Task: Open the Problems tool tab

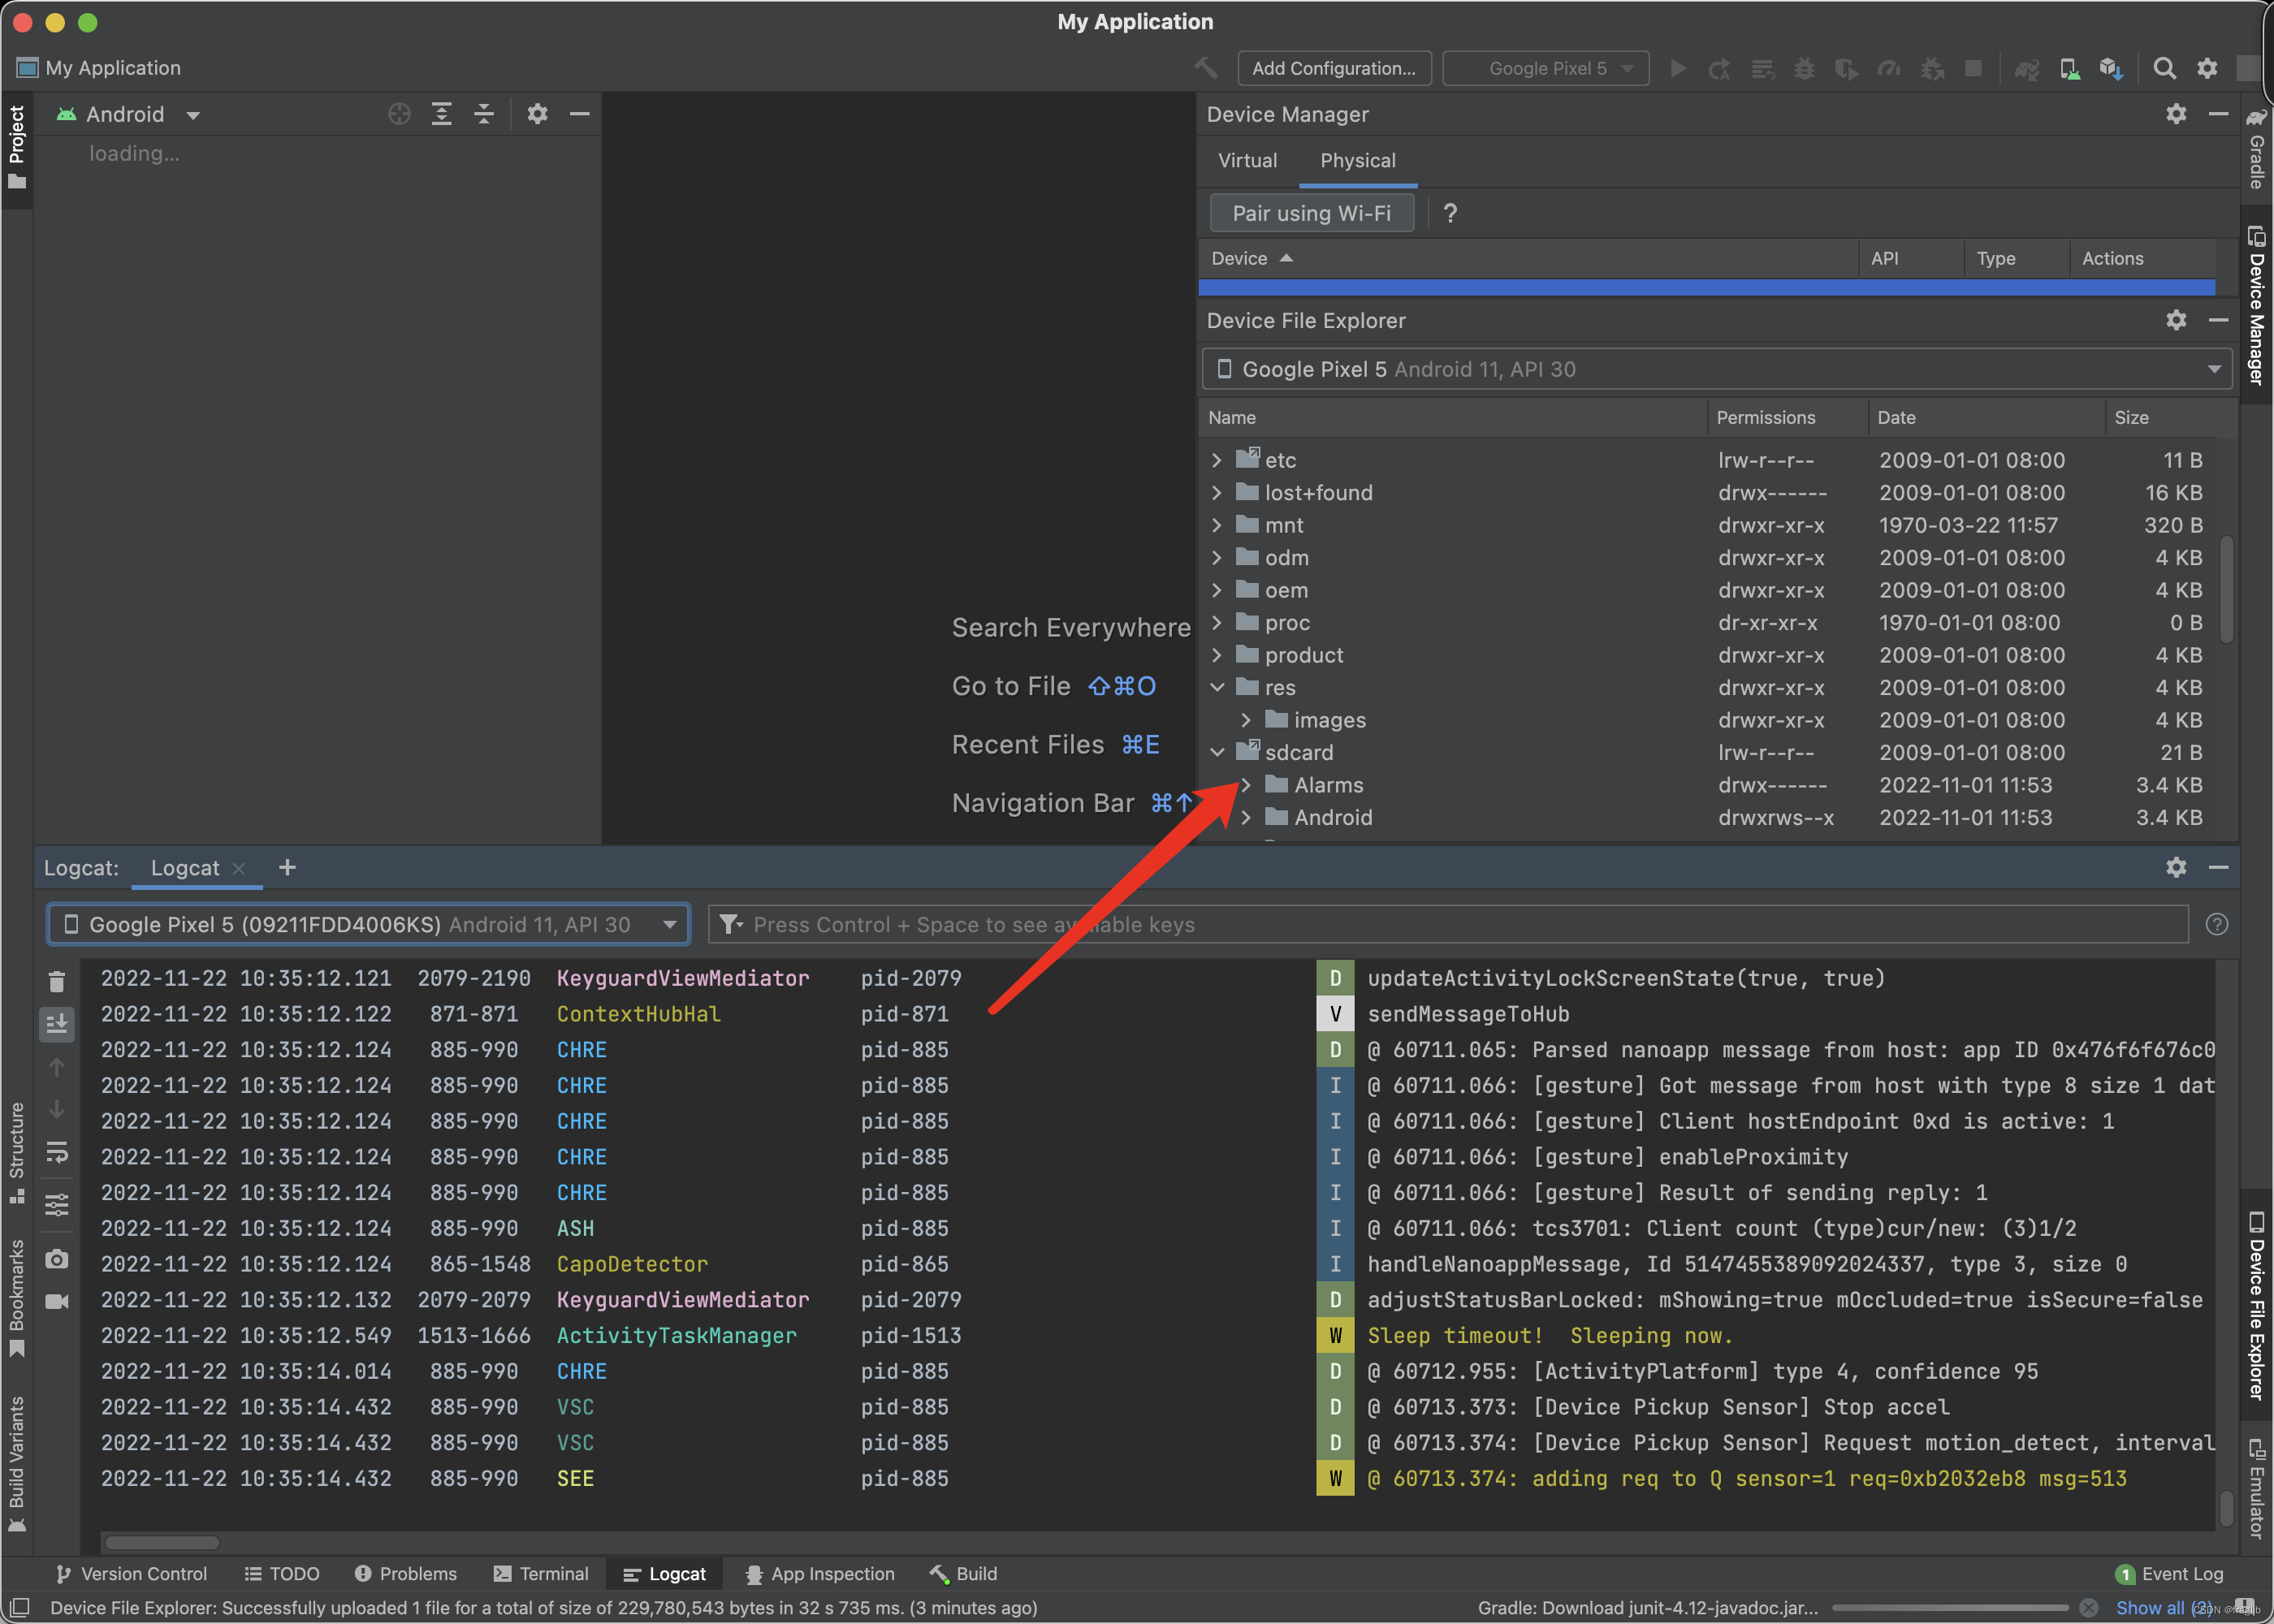Action: [406, 1573]
